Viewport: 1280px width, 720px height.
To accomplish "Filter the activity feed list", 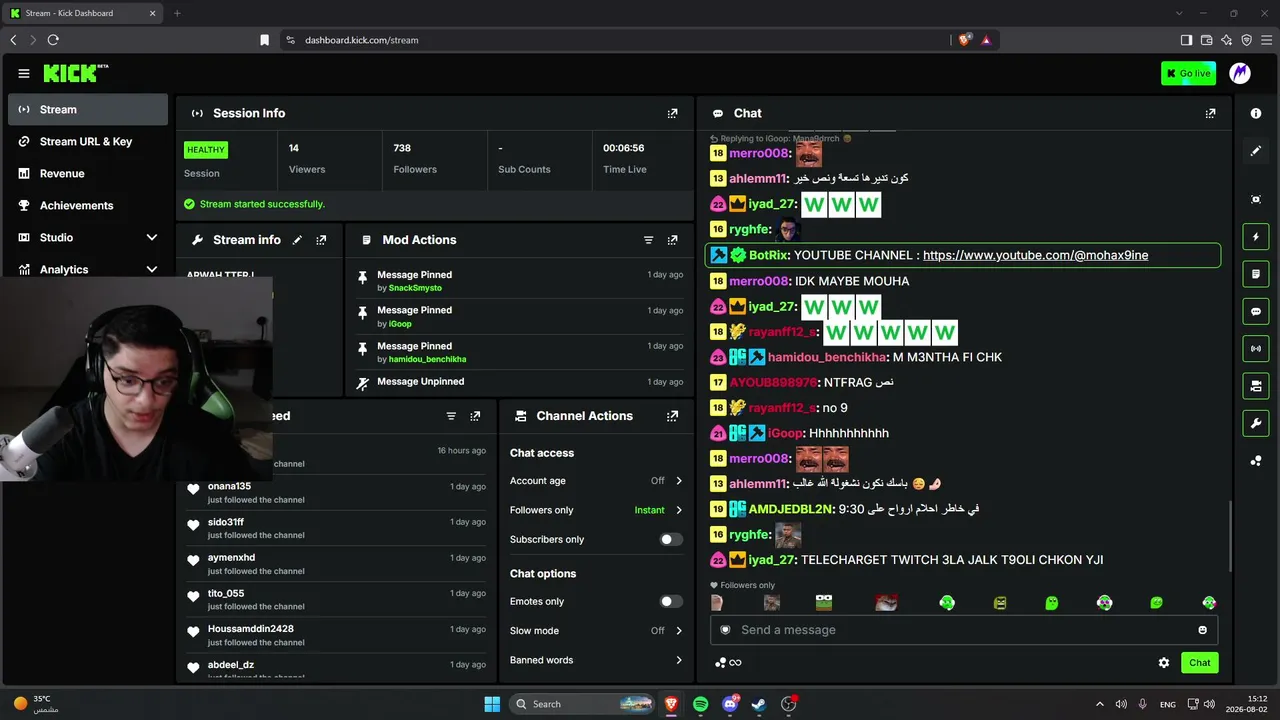I will click(451, 416).
